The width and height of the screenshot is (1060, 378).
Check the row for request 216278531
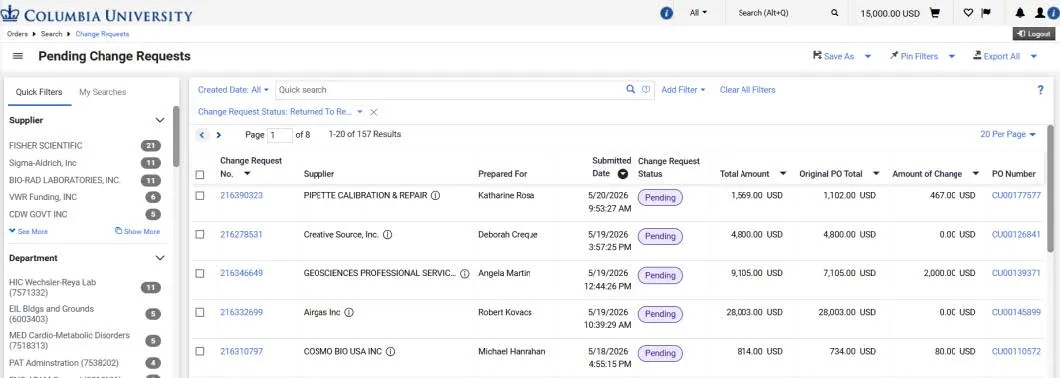point(199,235)
